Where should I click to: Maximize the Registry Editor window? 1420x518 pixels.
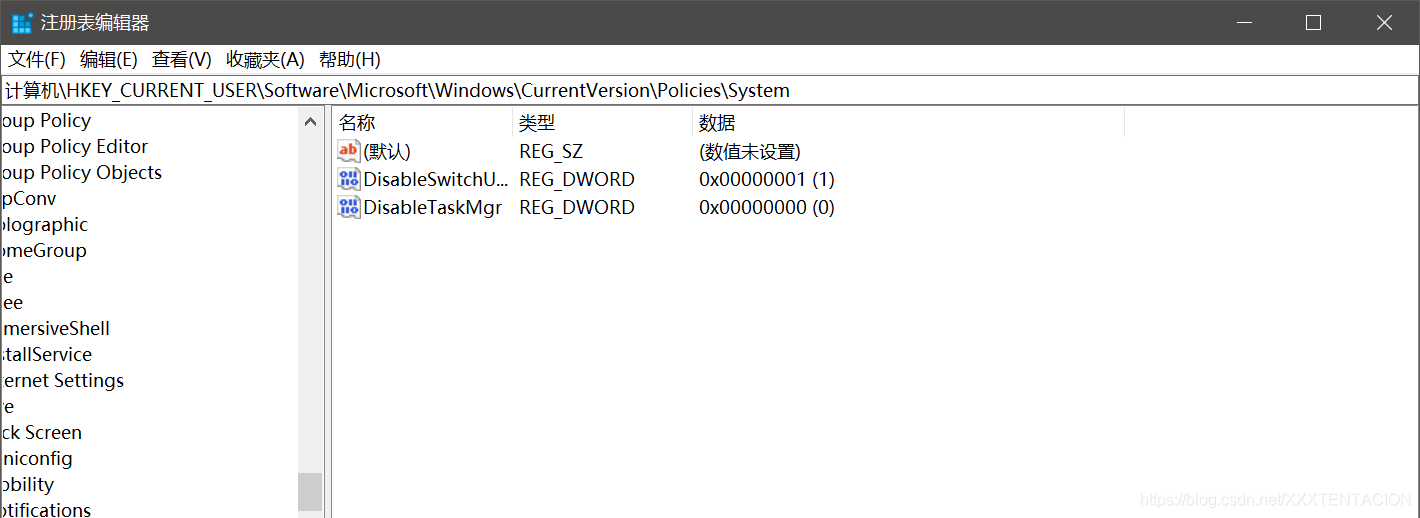(1314, 22)
